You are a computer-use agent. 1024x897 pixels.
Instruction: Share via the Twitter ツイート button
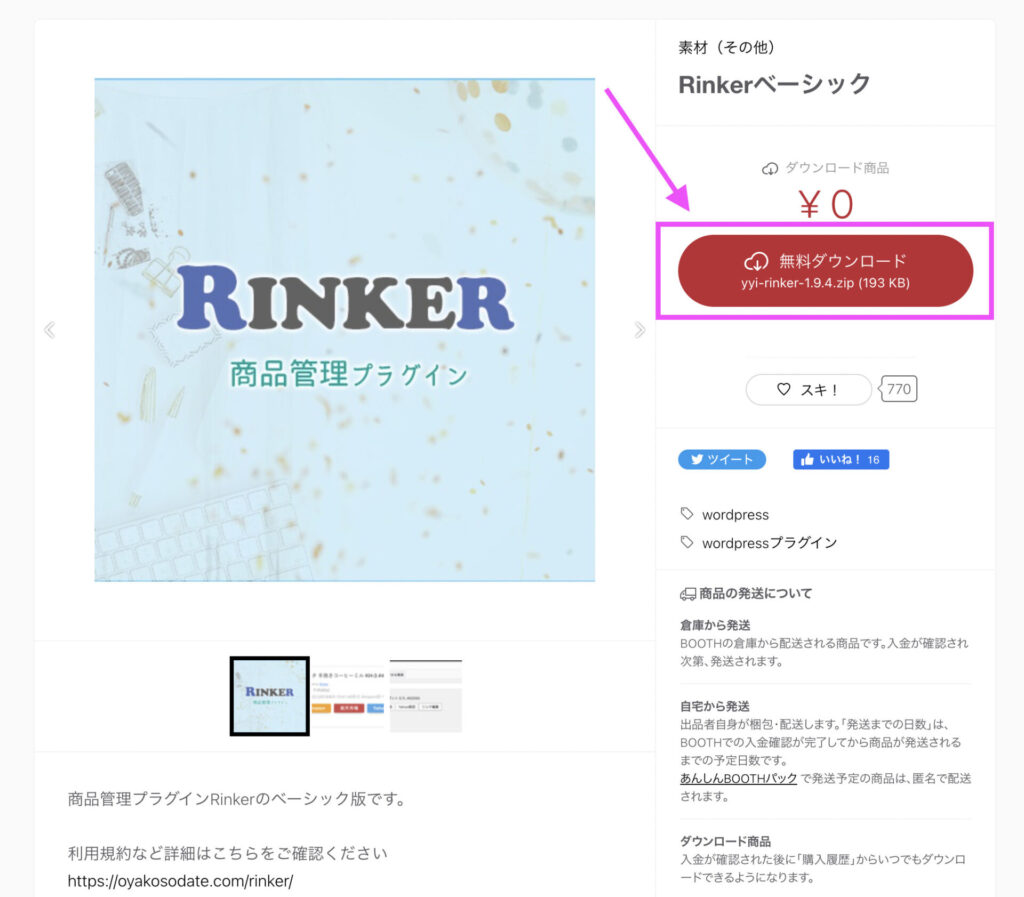722,460
